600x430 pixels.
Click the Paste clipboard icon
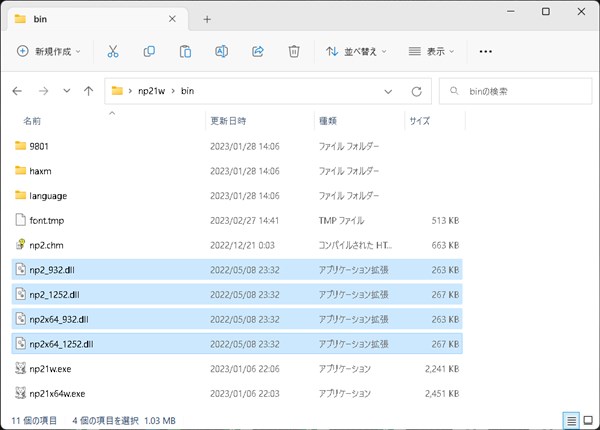(185, 51)
